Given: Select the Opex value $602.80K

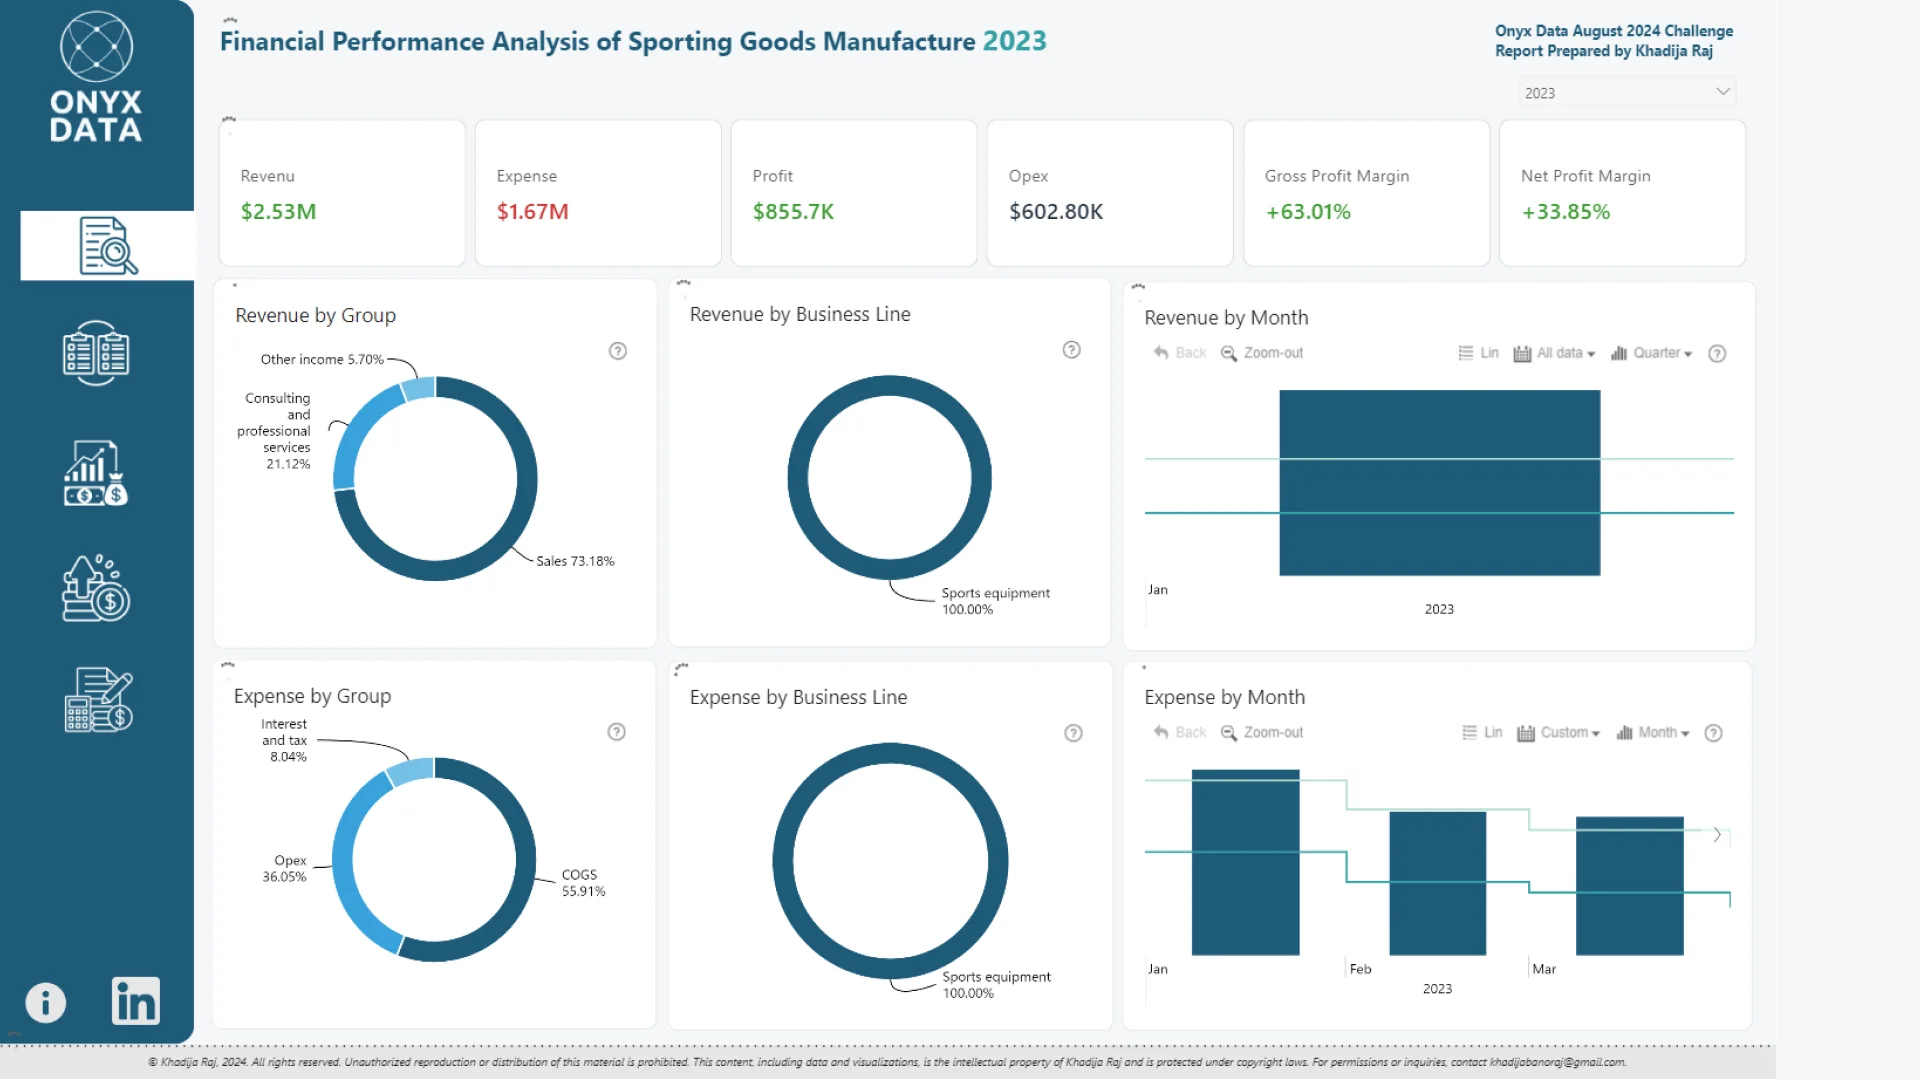Looking at the screenshot, I should pos(1056,212).
